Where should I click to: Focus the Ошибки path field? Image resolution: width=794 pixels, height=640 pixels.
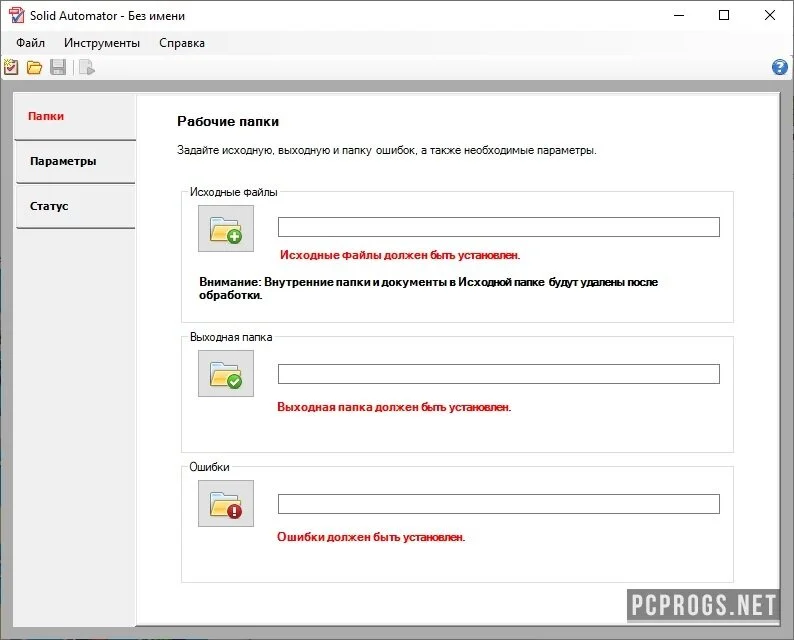(x=499, y=504)
